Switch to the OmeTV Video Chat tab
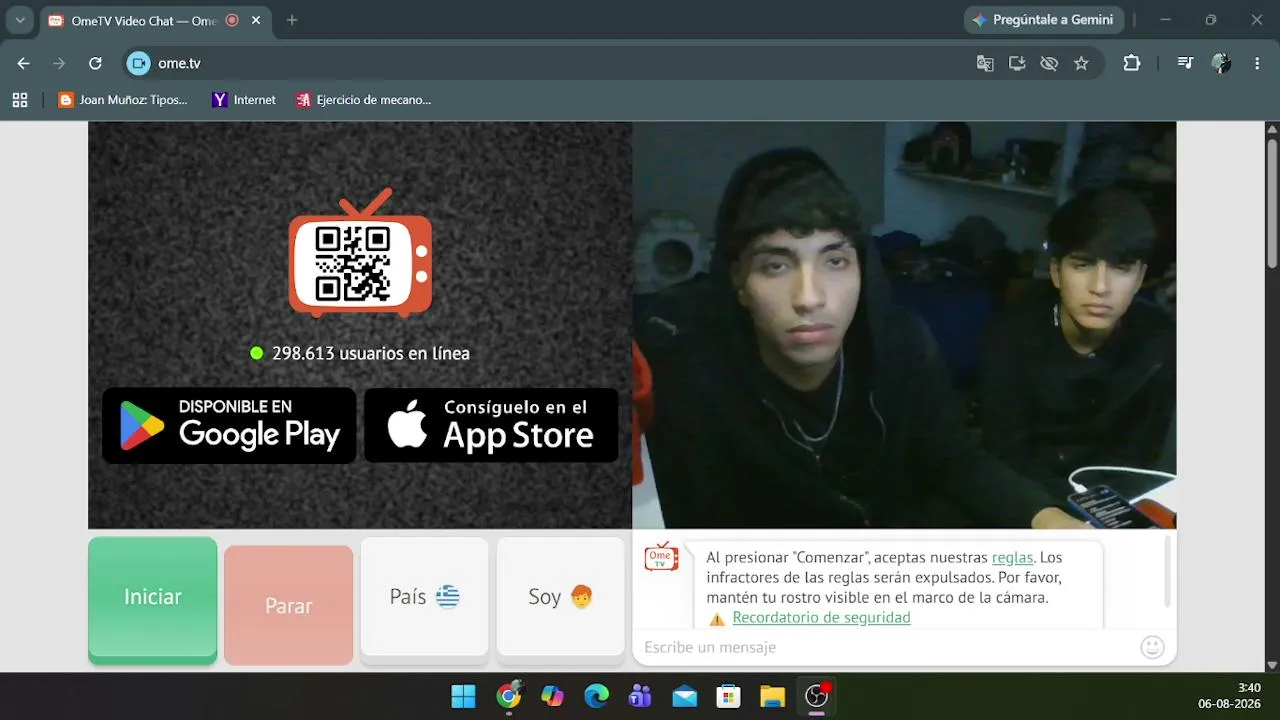1280x720 pixels. (x=143, y=20)
